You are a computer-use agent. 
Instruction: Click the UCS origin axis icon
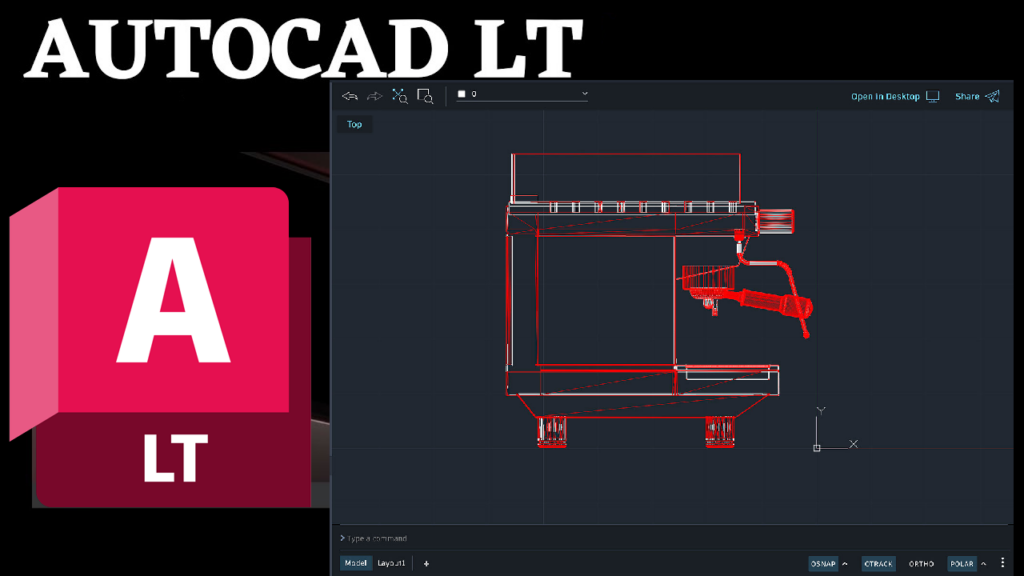(x=817, y=447)
